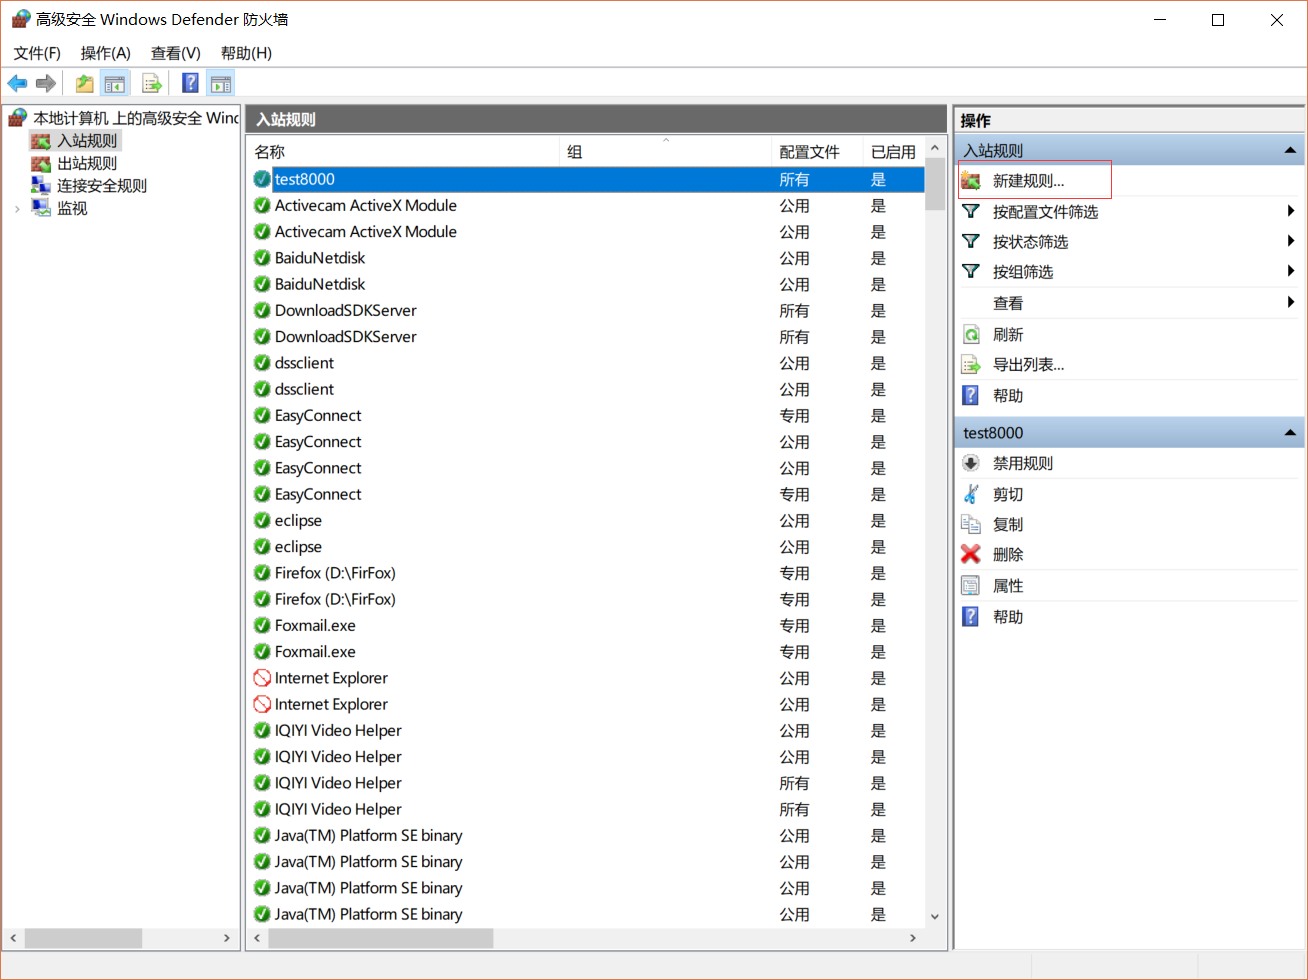Go back with the blue left arrow
Image resolution: width=1308 pixels, height=980 pixels.
tap(17, 83)
